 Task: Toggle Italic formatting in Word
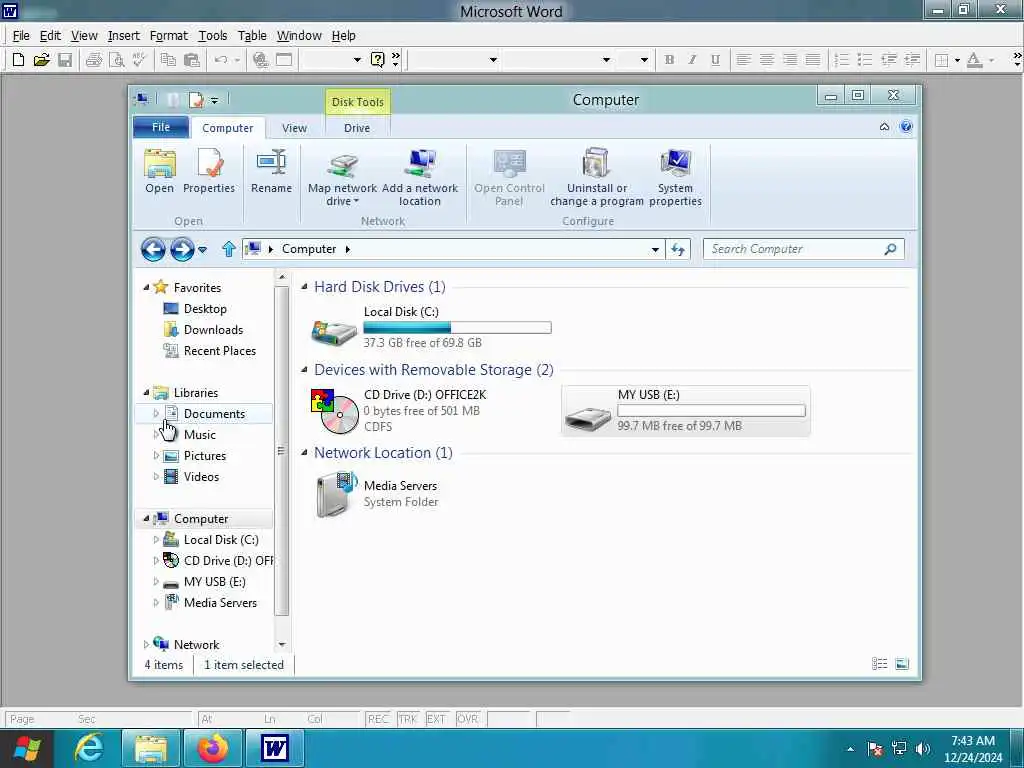coord(692,60)
